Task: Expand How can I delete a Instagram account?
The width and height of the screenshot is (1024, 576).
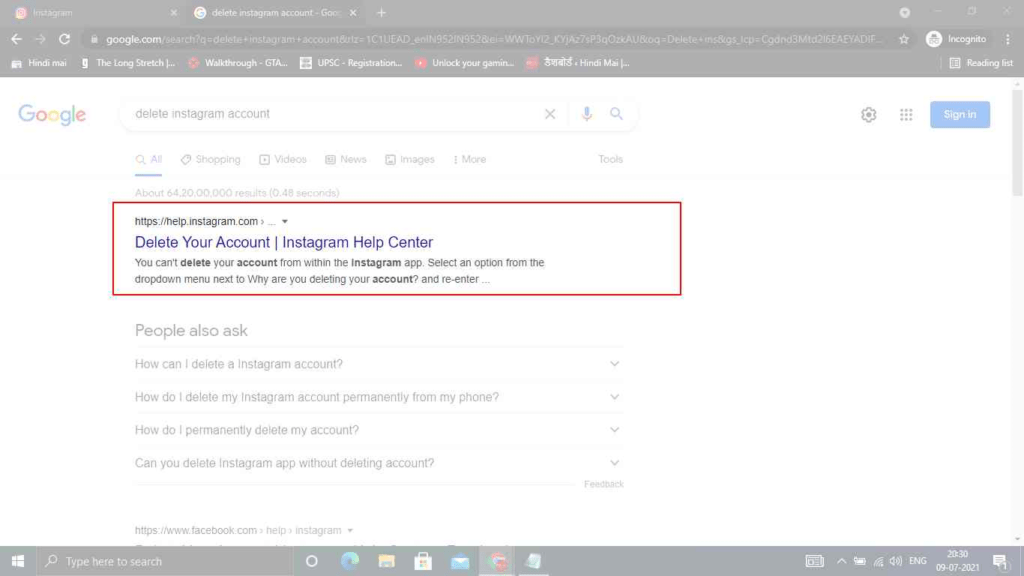Action: click(379, 364)
